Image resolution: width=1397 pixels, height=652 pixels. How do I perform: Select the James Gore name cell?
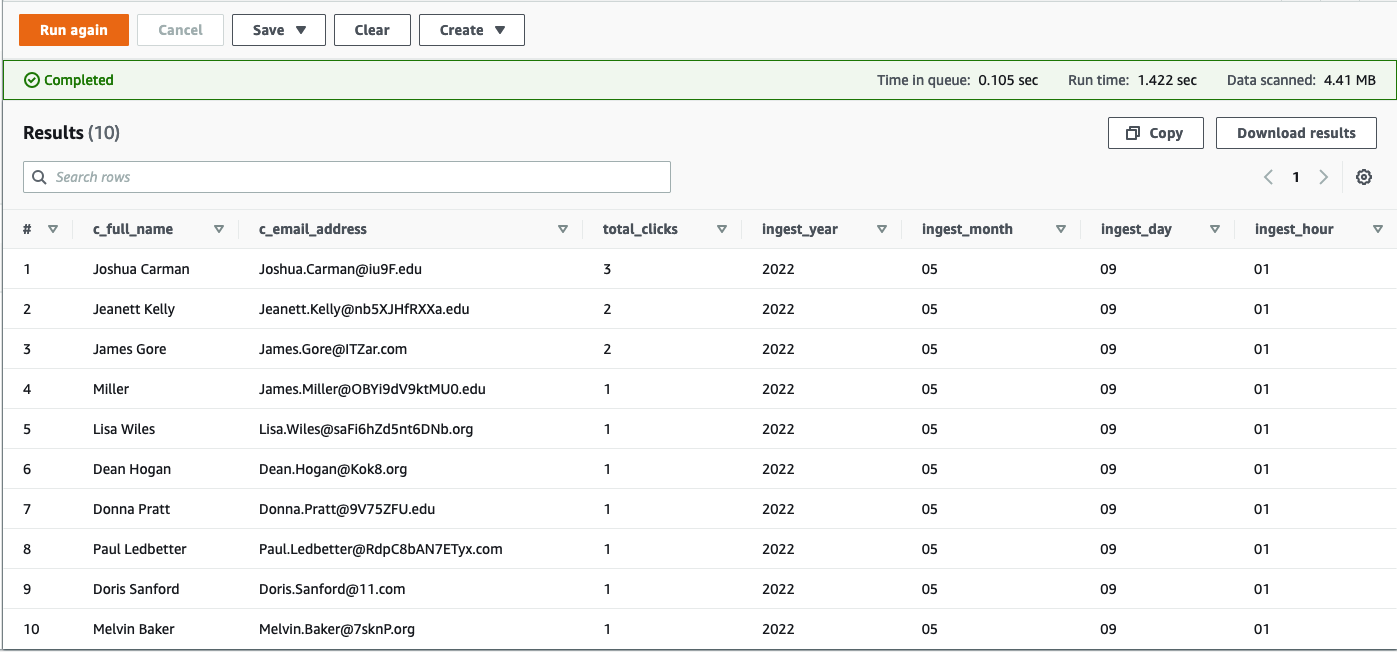tap(130, 349)
